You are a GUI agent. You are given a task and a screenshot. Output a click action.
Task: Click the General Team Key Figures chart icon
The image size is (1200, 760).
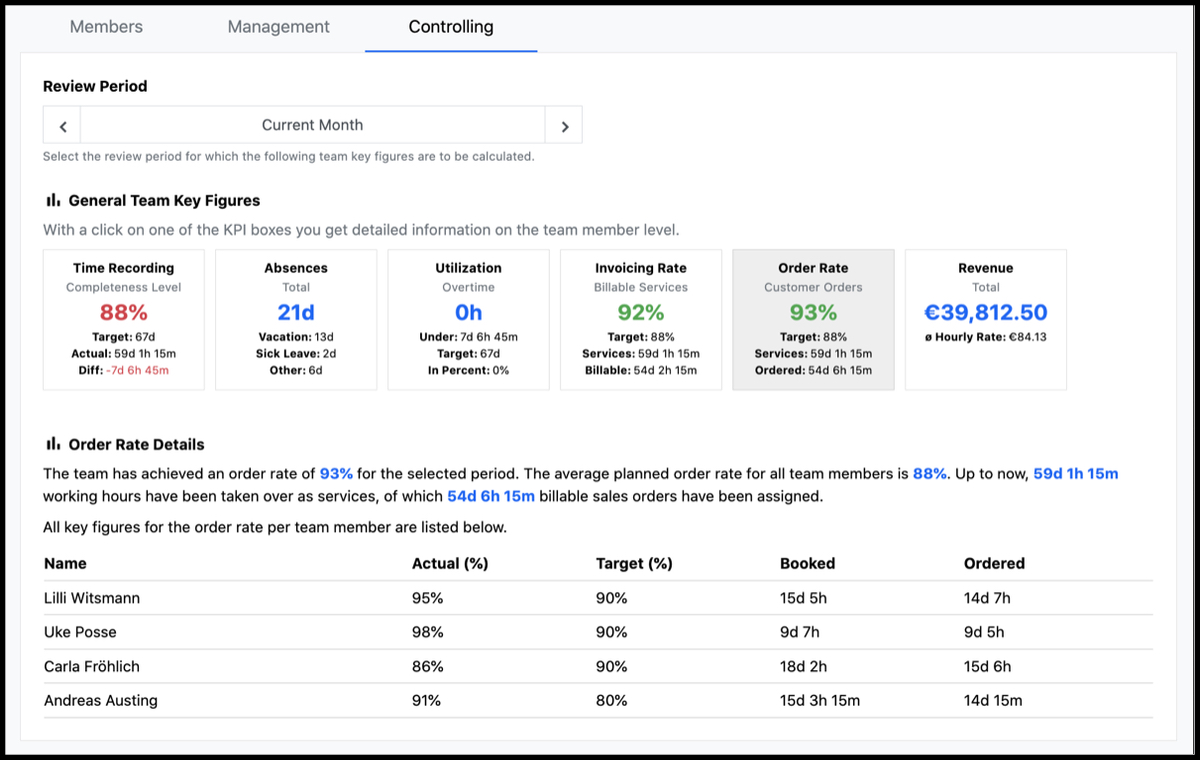(x=53, y=200)
